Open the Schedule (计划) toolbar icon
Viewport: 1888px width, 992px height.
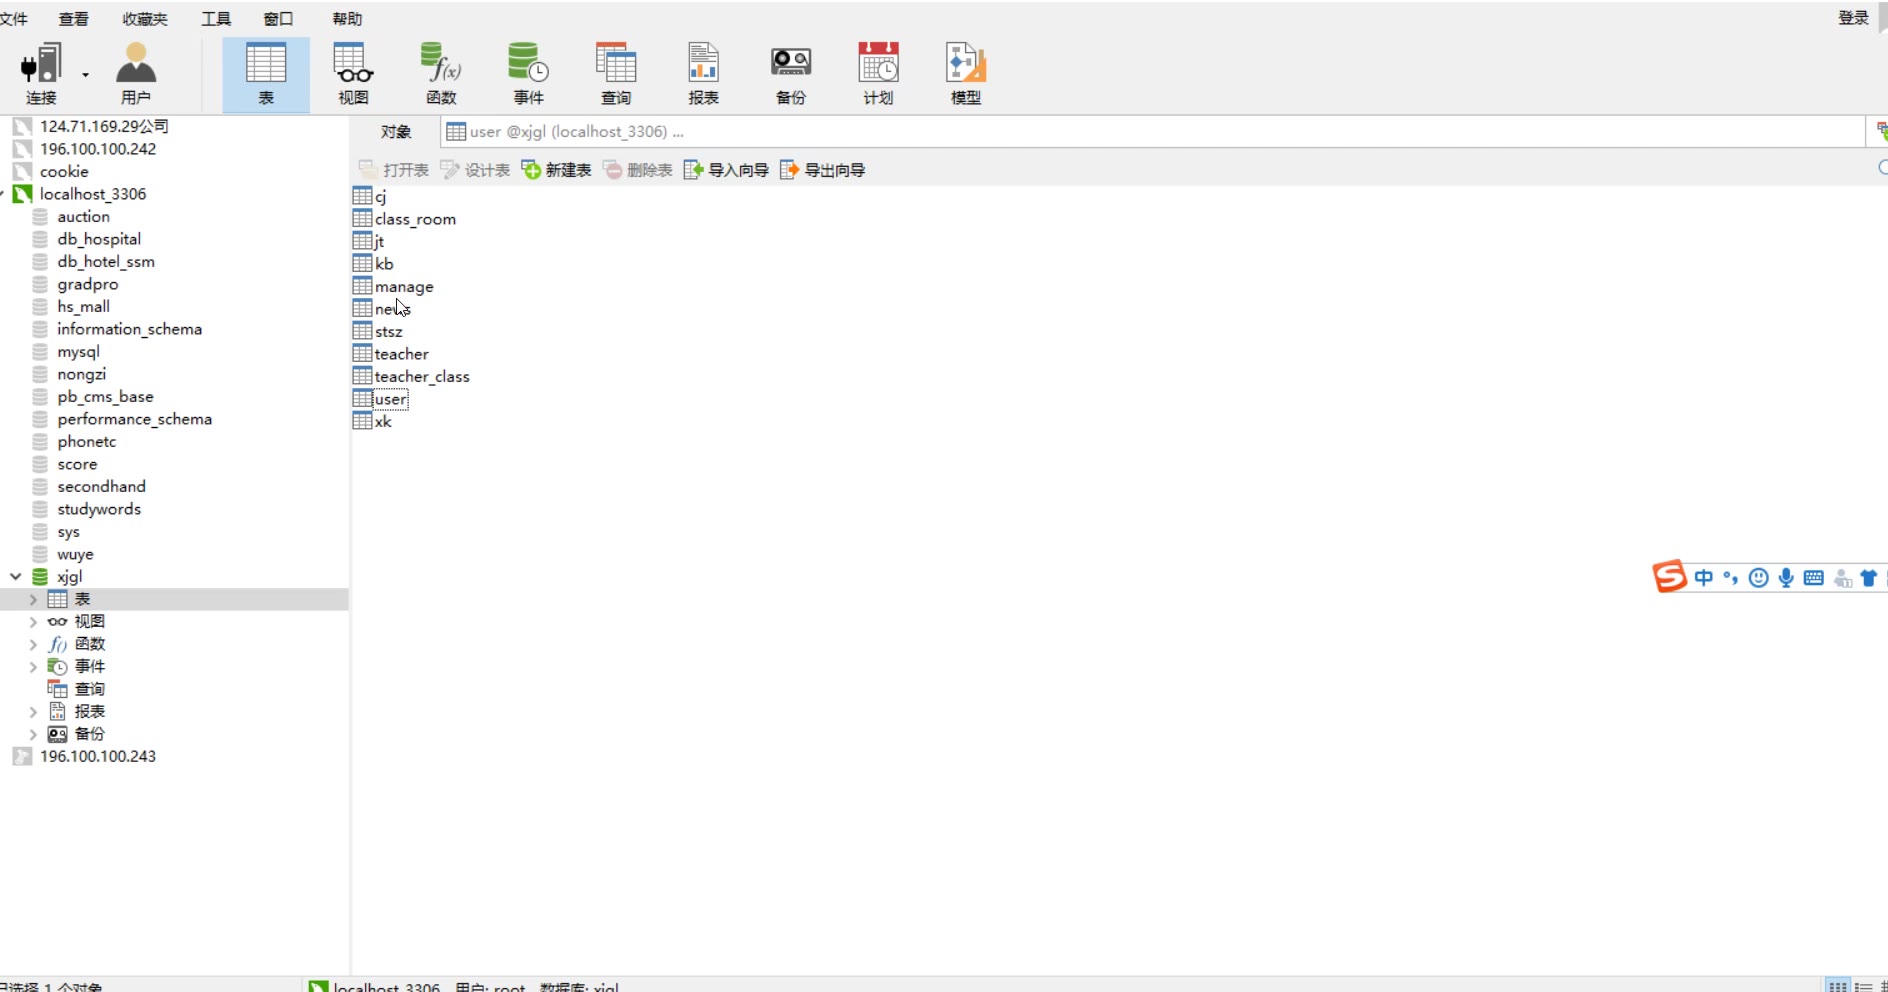(878, 74)
